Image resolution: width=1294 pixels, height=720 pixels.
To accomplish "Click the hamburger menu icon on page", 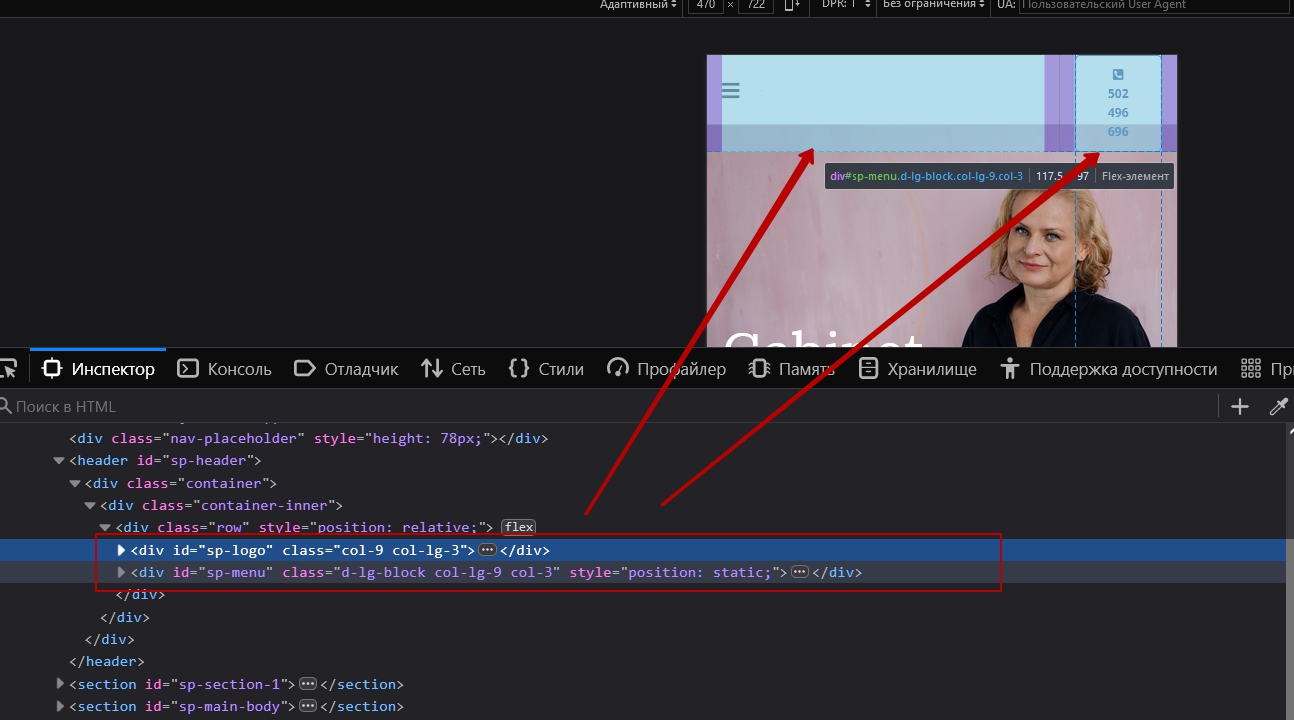I will 731,91.
